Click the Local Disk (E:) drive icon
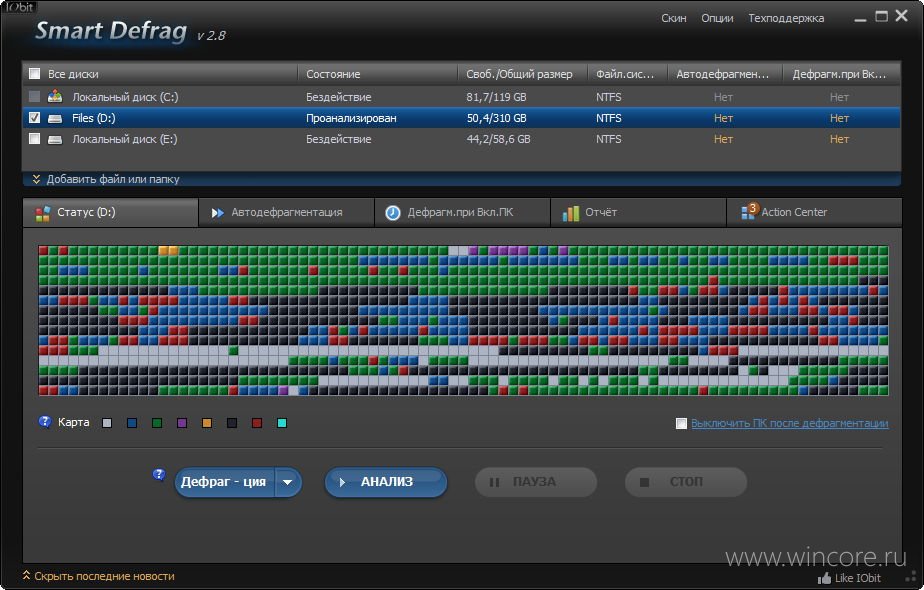The image size is (924, 590). point(55,140)
